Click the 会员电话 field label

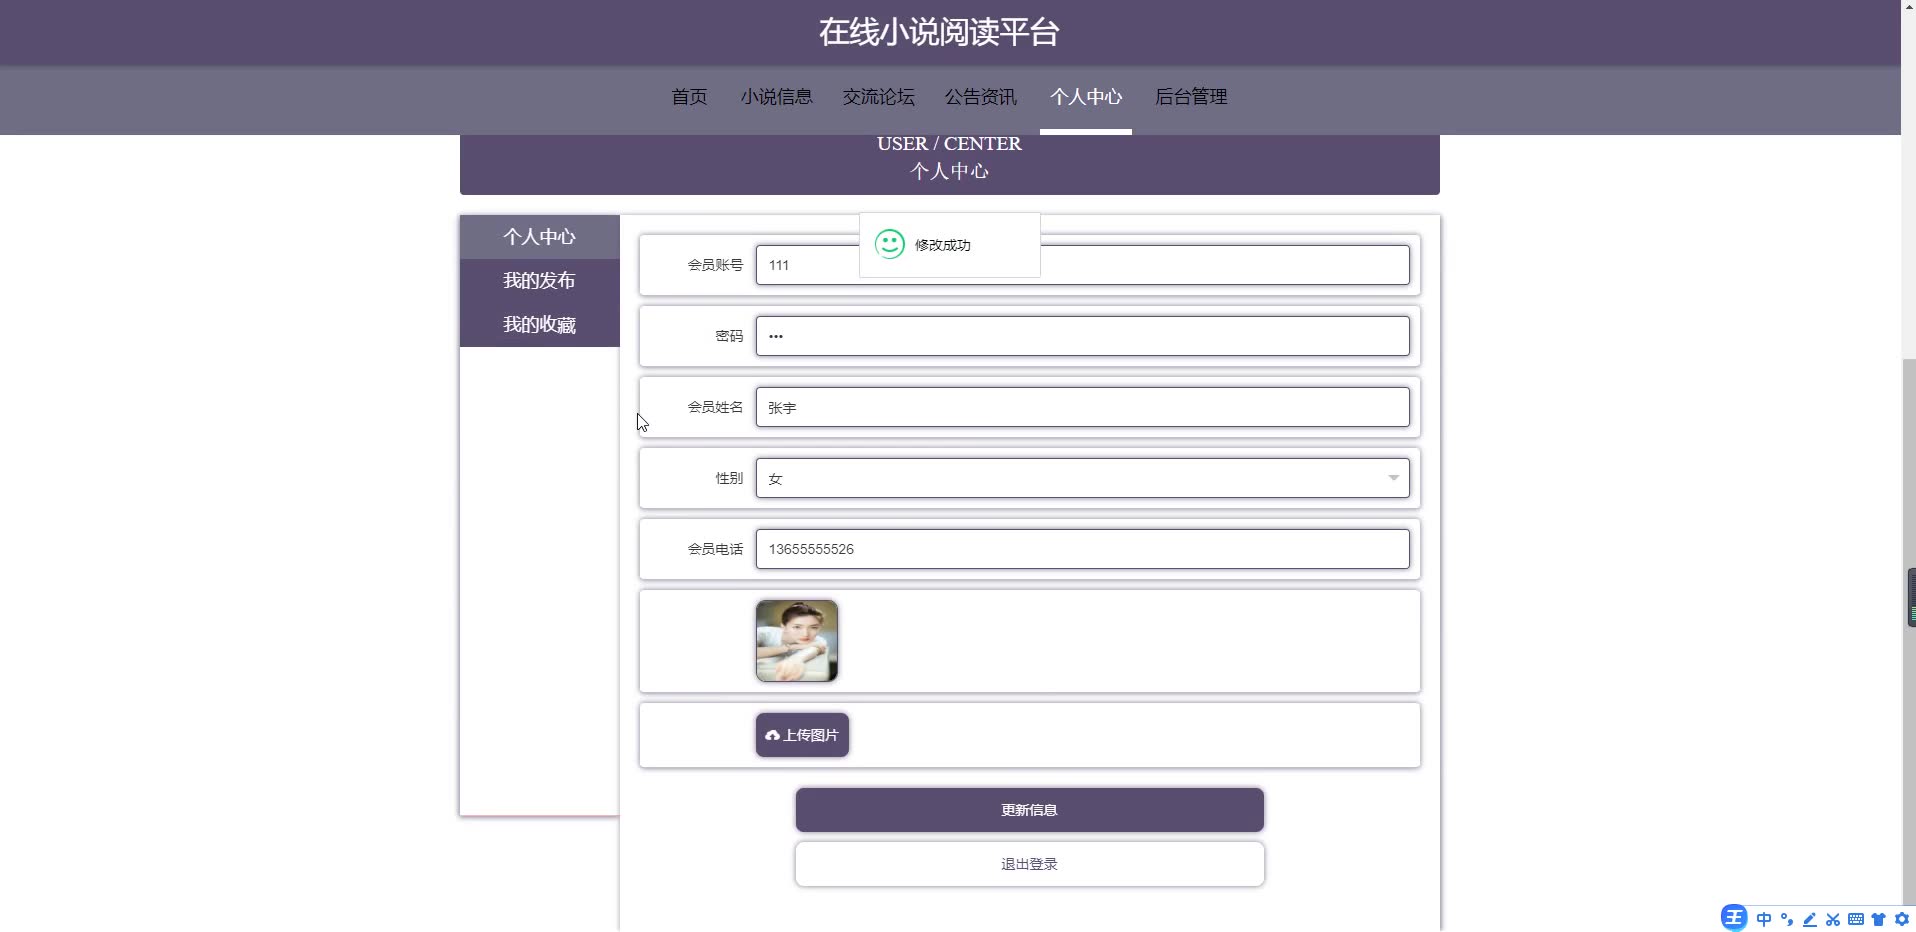[x=715, y=549]
